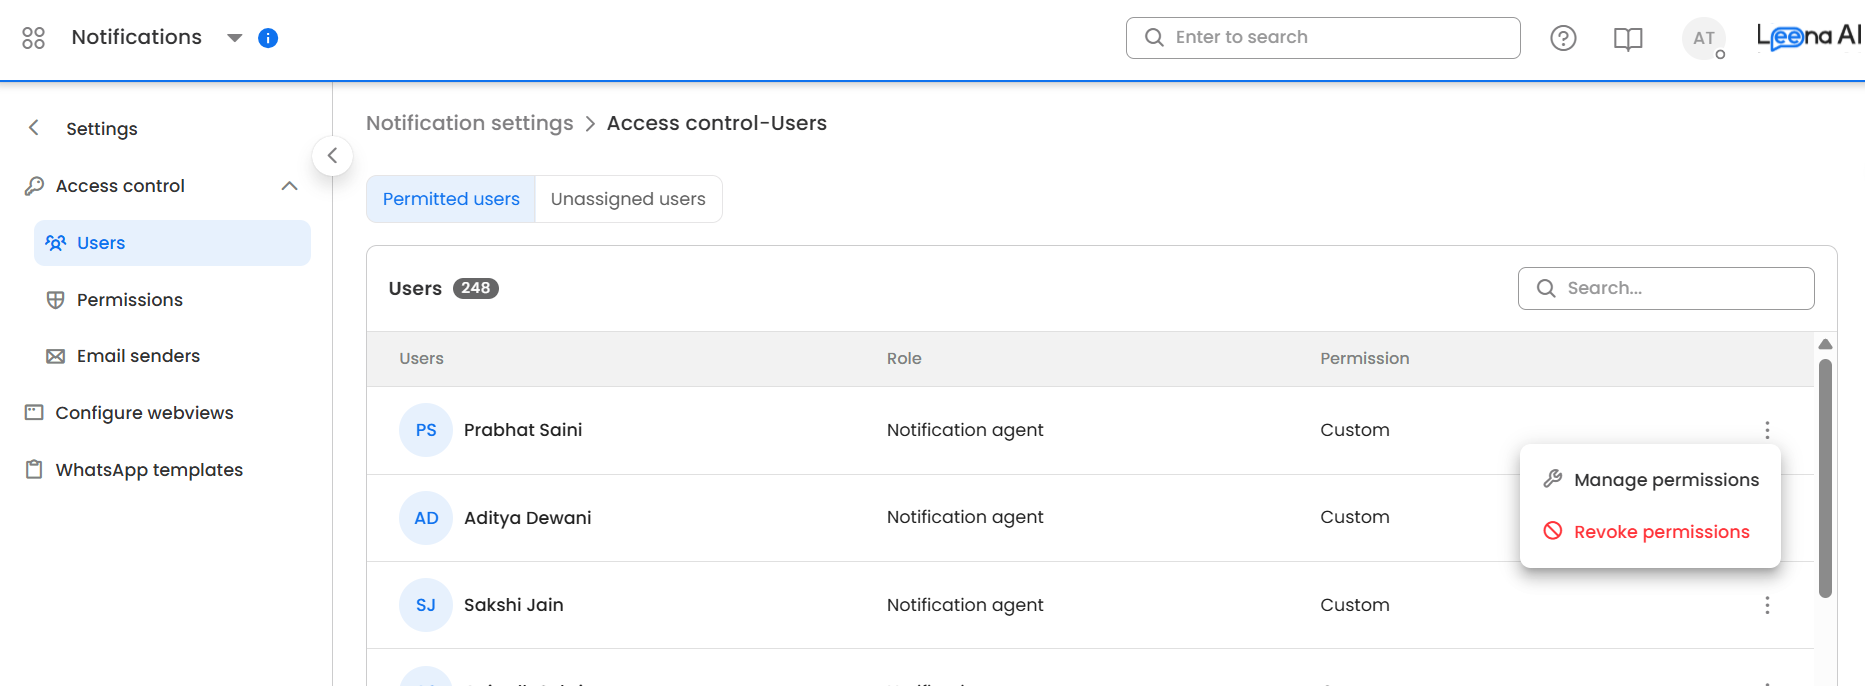Viewport: 1865px width, 686px height.
Task: Open three-dot menu for Prabhat Saini
Action: 1767,430
